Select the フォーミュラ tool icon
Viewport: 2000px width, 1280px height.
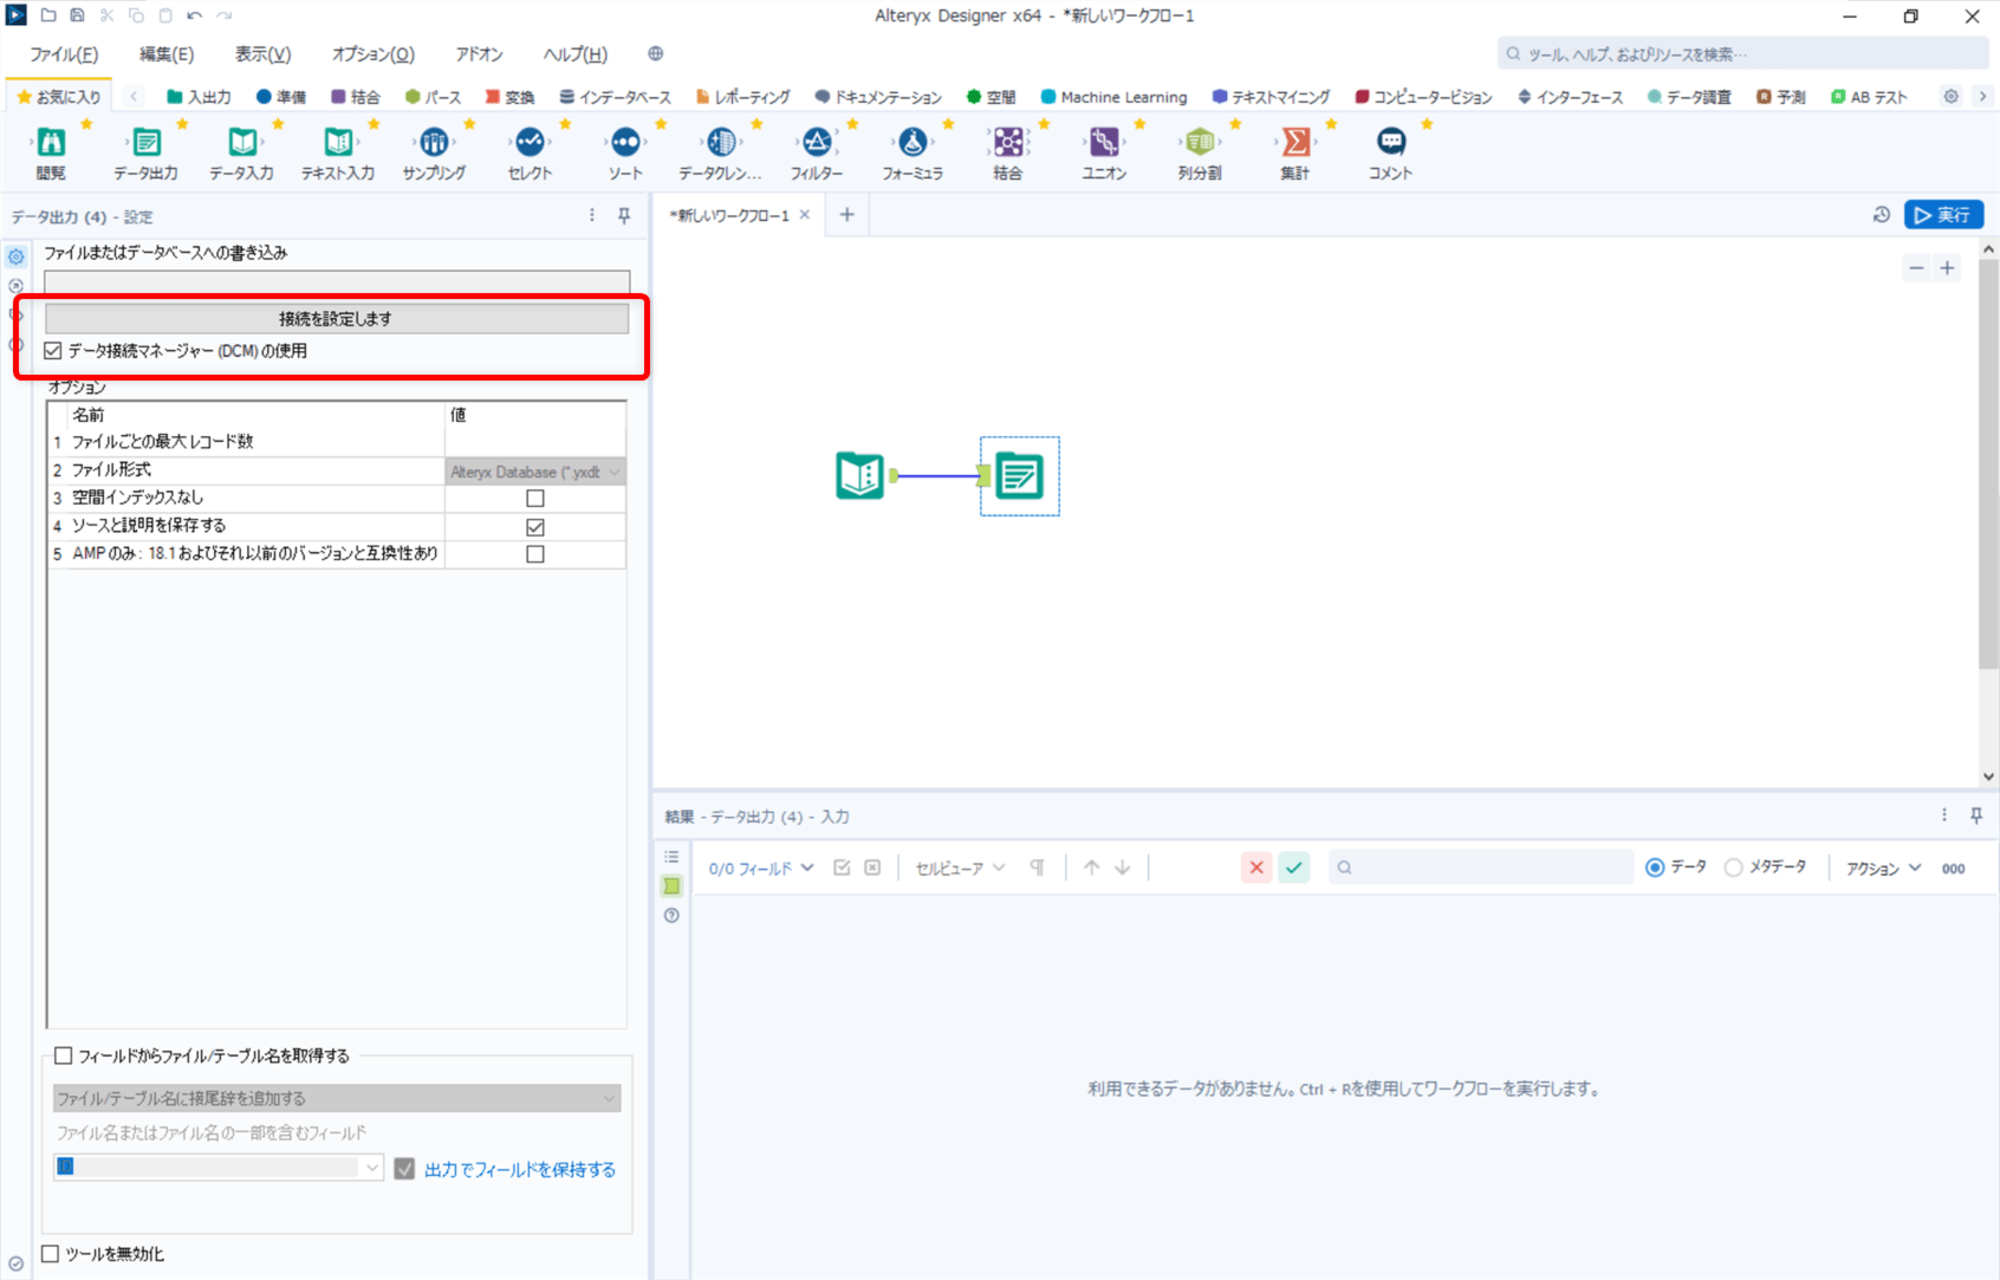tap(913, 142)
